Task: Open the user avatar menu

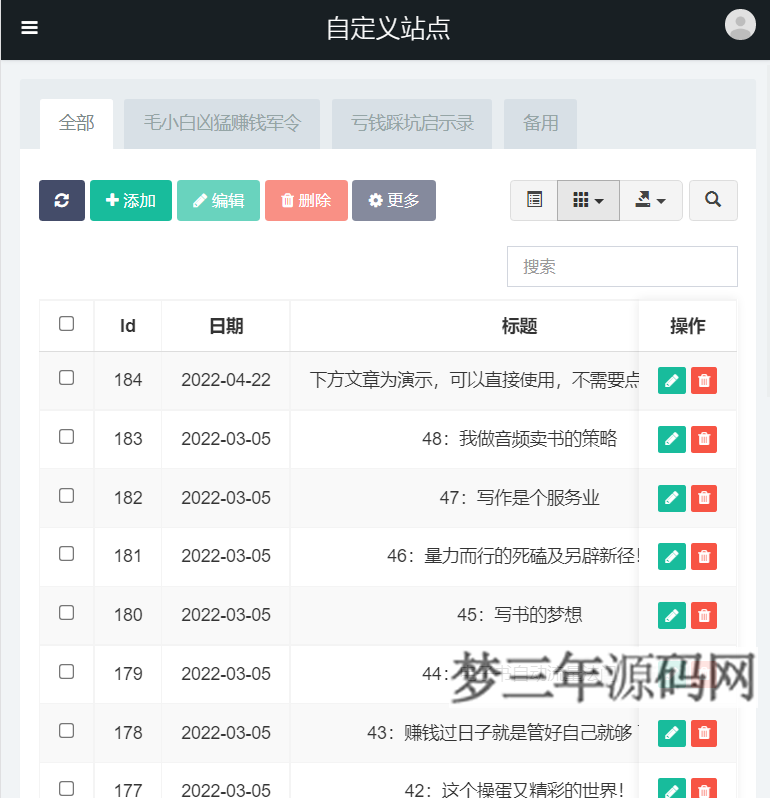Action: coord(740,24)
